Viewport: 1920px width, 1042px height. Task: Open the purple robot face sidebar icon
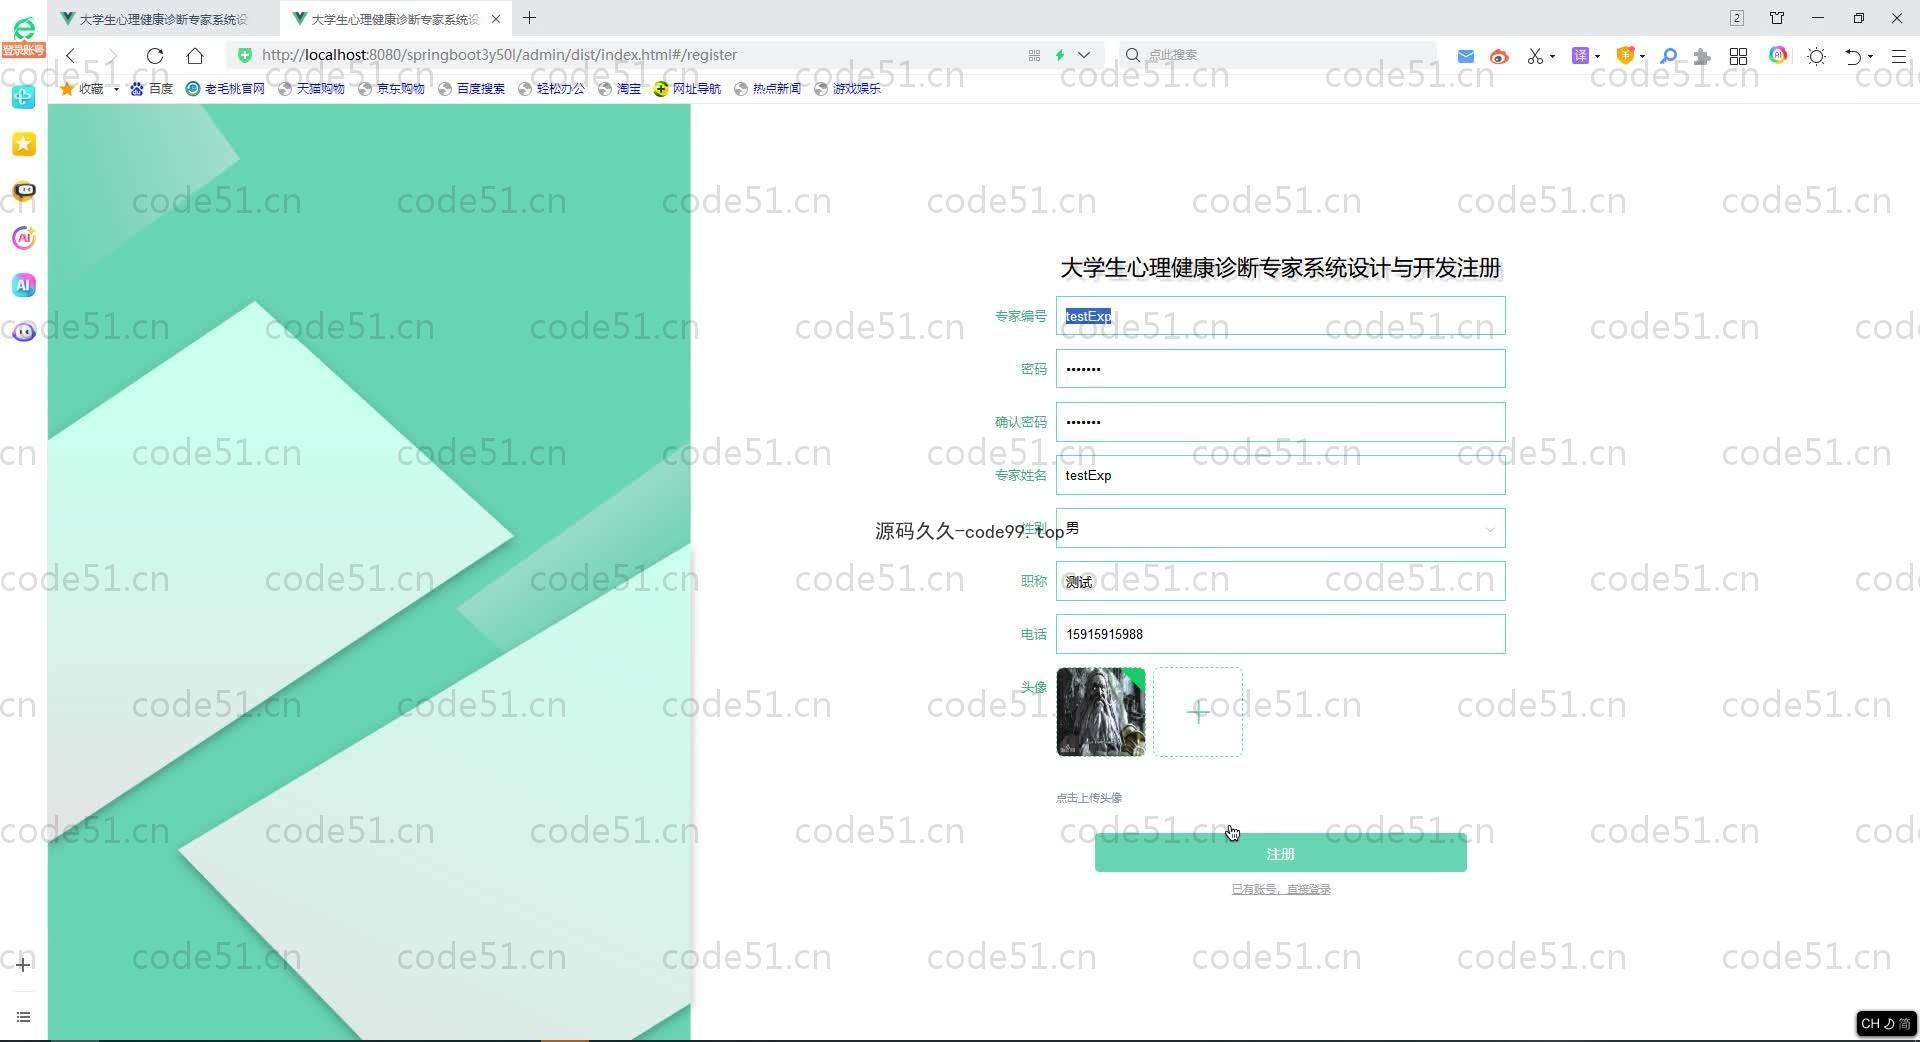(x=23, y=332)
